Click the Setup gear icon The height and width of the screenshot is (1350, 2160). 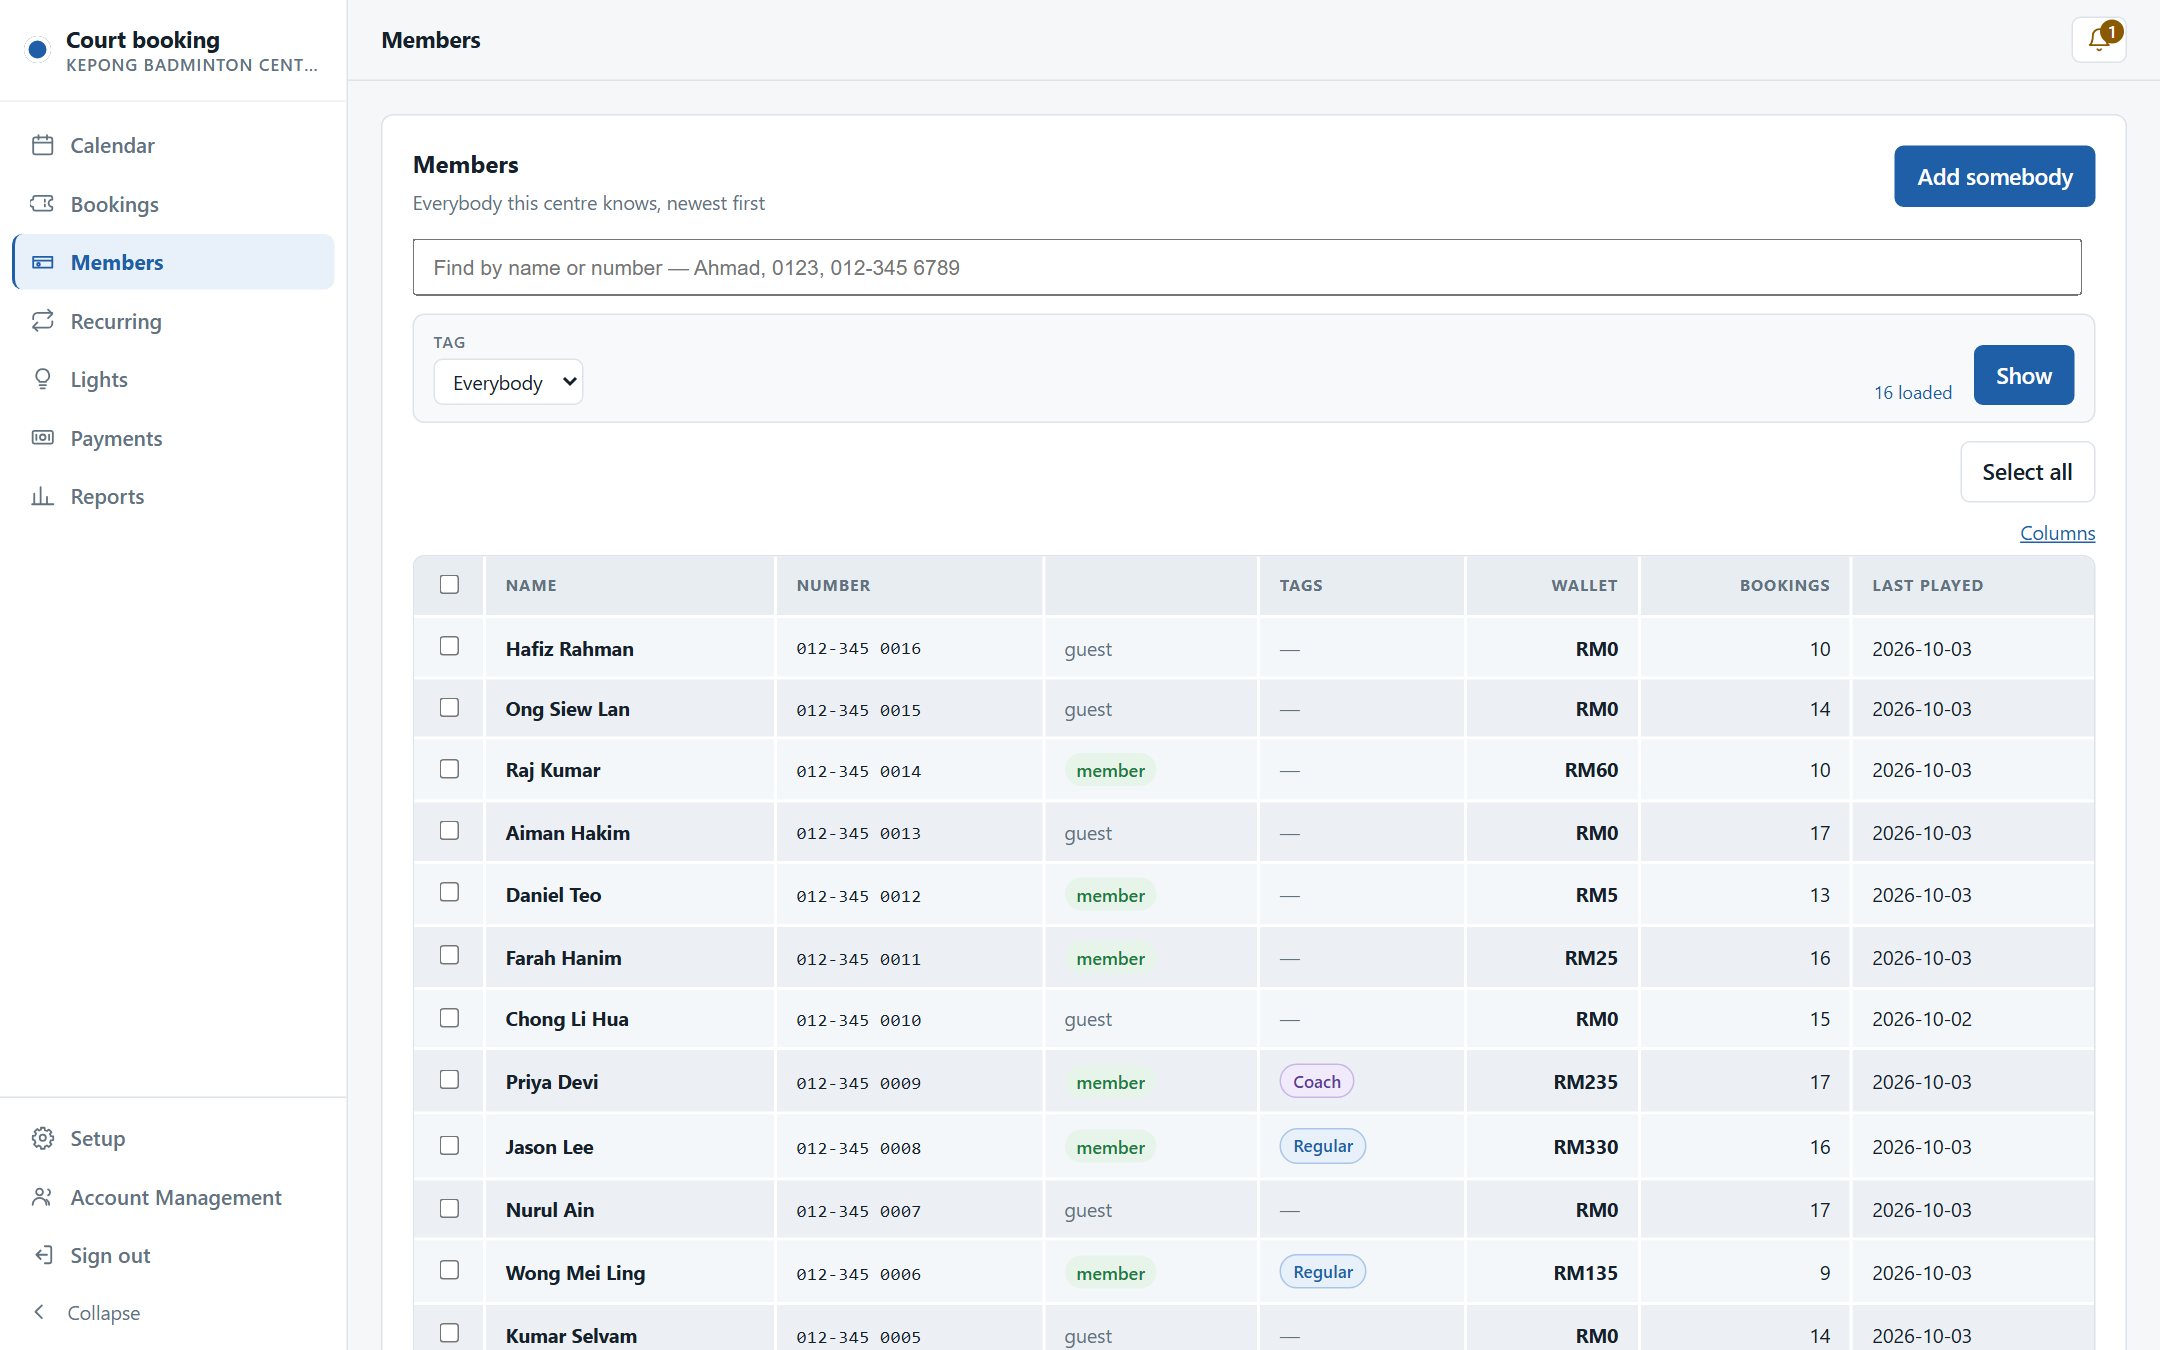42,1138
